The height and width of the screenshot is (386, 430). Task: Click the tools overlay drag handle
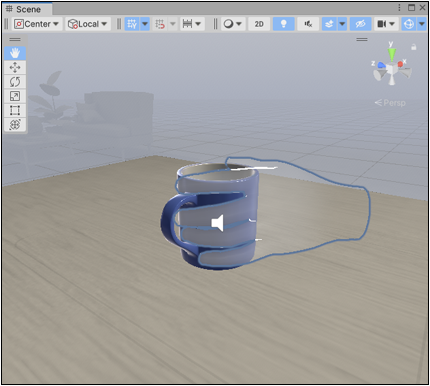(x=15, y=40)
